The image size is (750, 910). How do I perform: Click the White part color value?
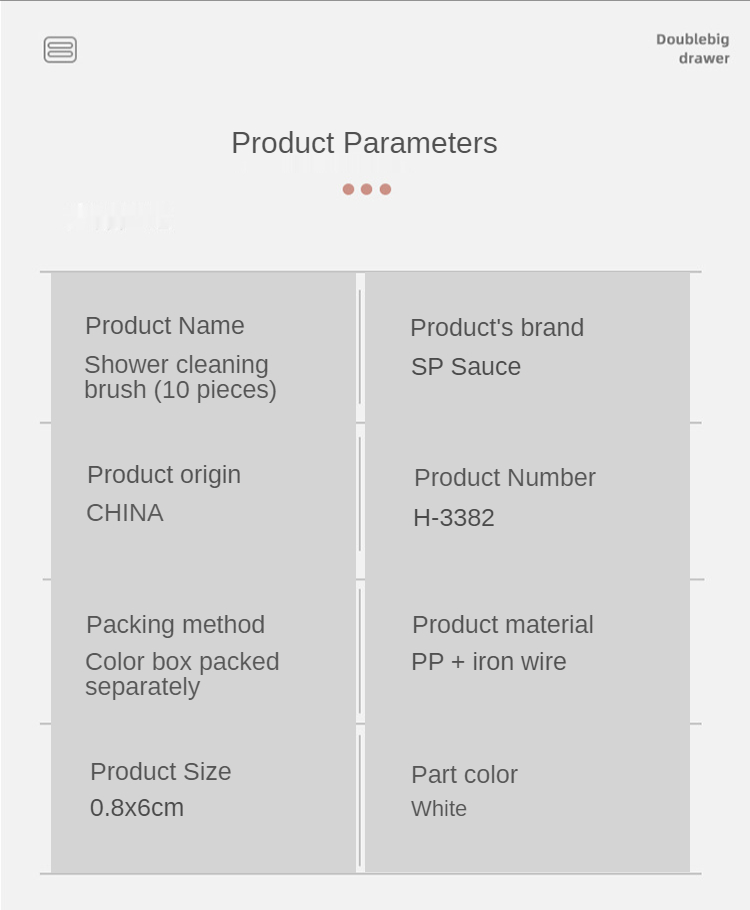point(439,809)
